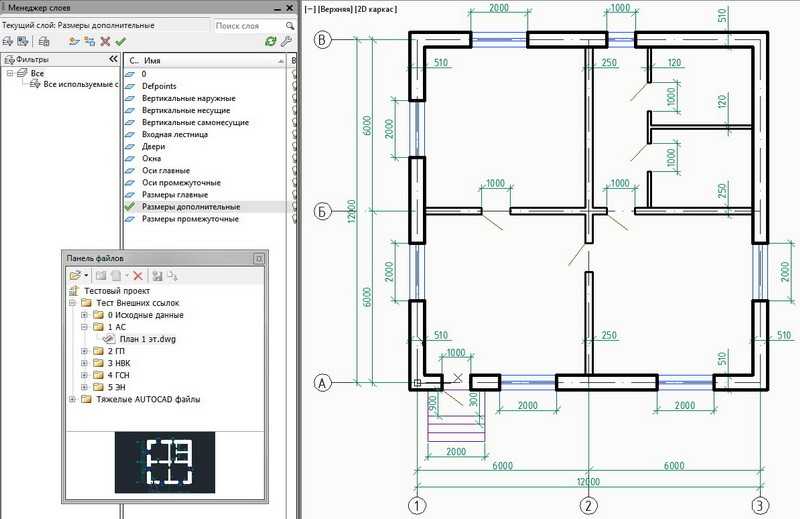Open the [2D каркас] visual style menu

pyautogui.click(x=375, y=9)
